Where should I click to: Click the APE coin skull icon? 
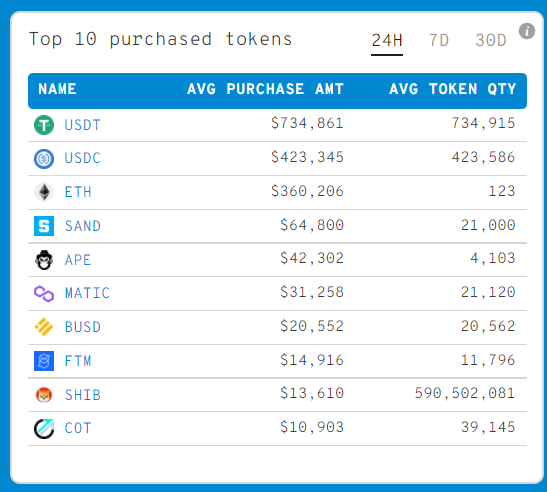point(44,260)
